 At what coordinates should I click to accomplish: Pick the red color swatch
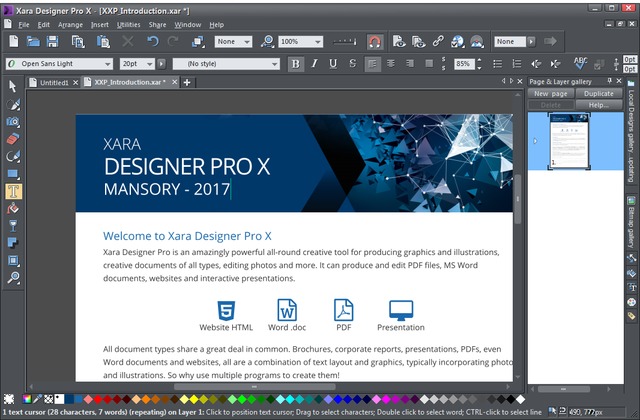98,399
